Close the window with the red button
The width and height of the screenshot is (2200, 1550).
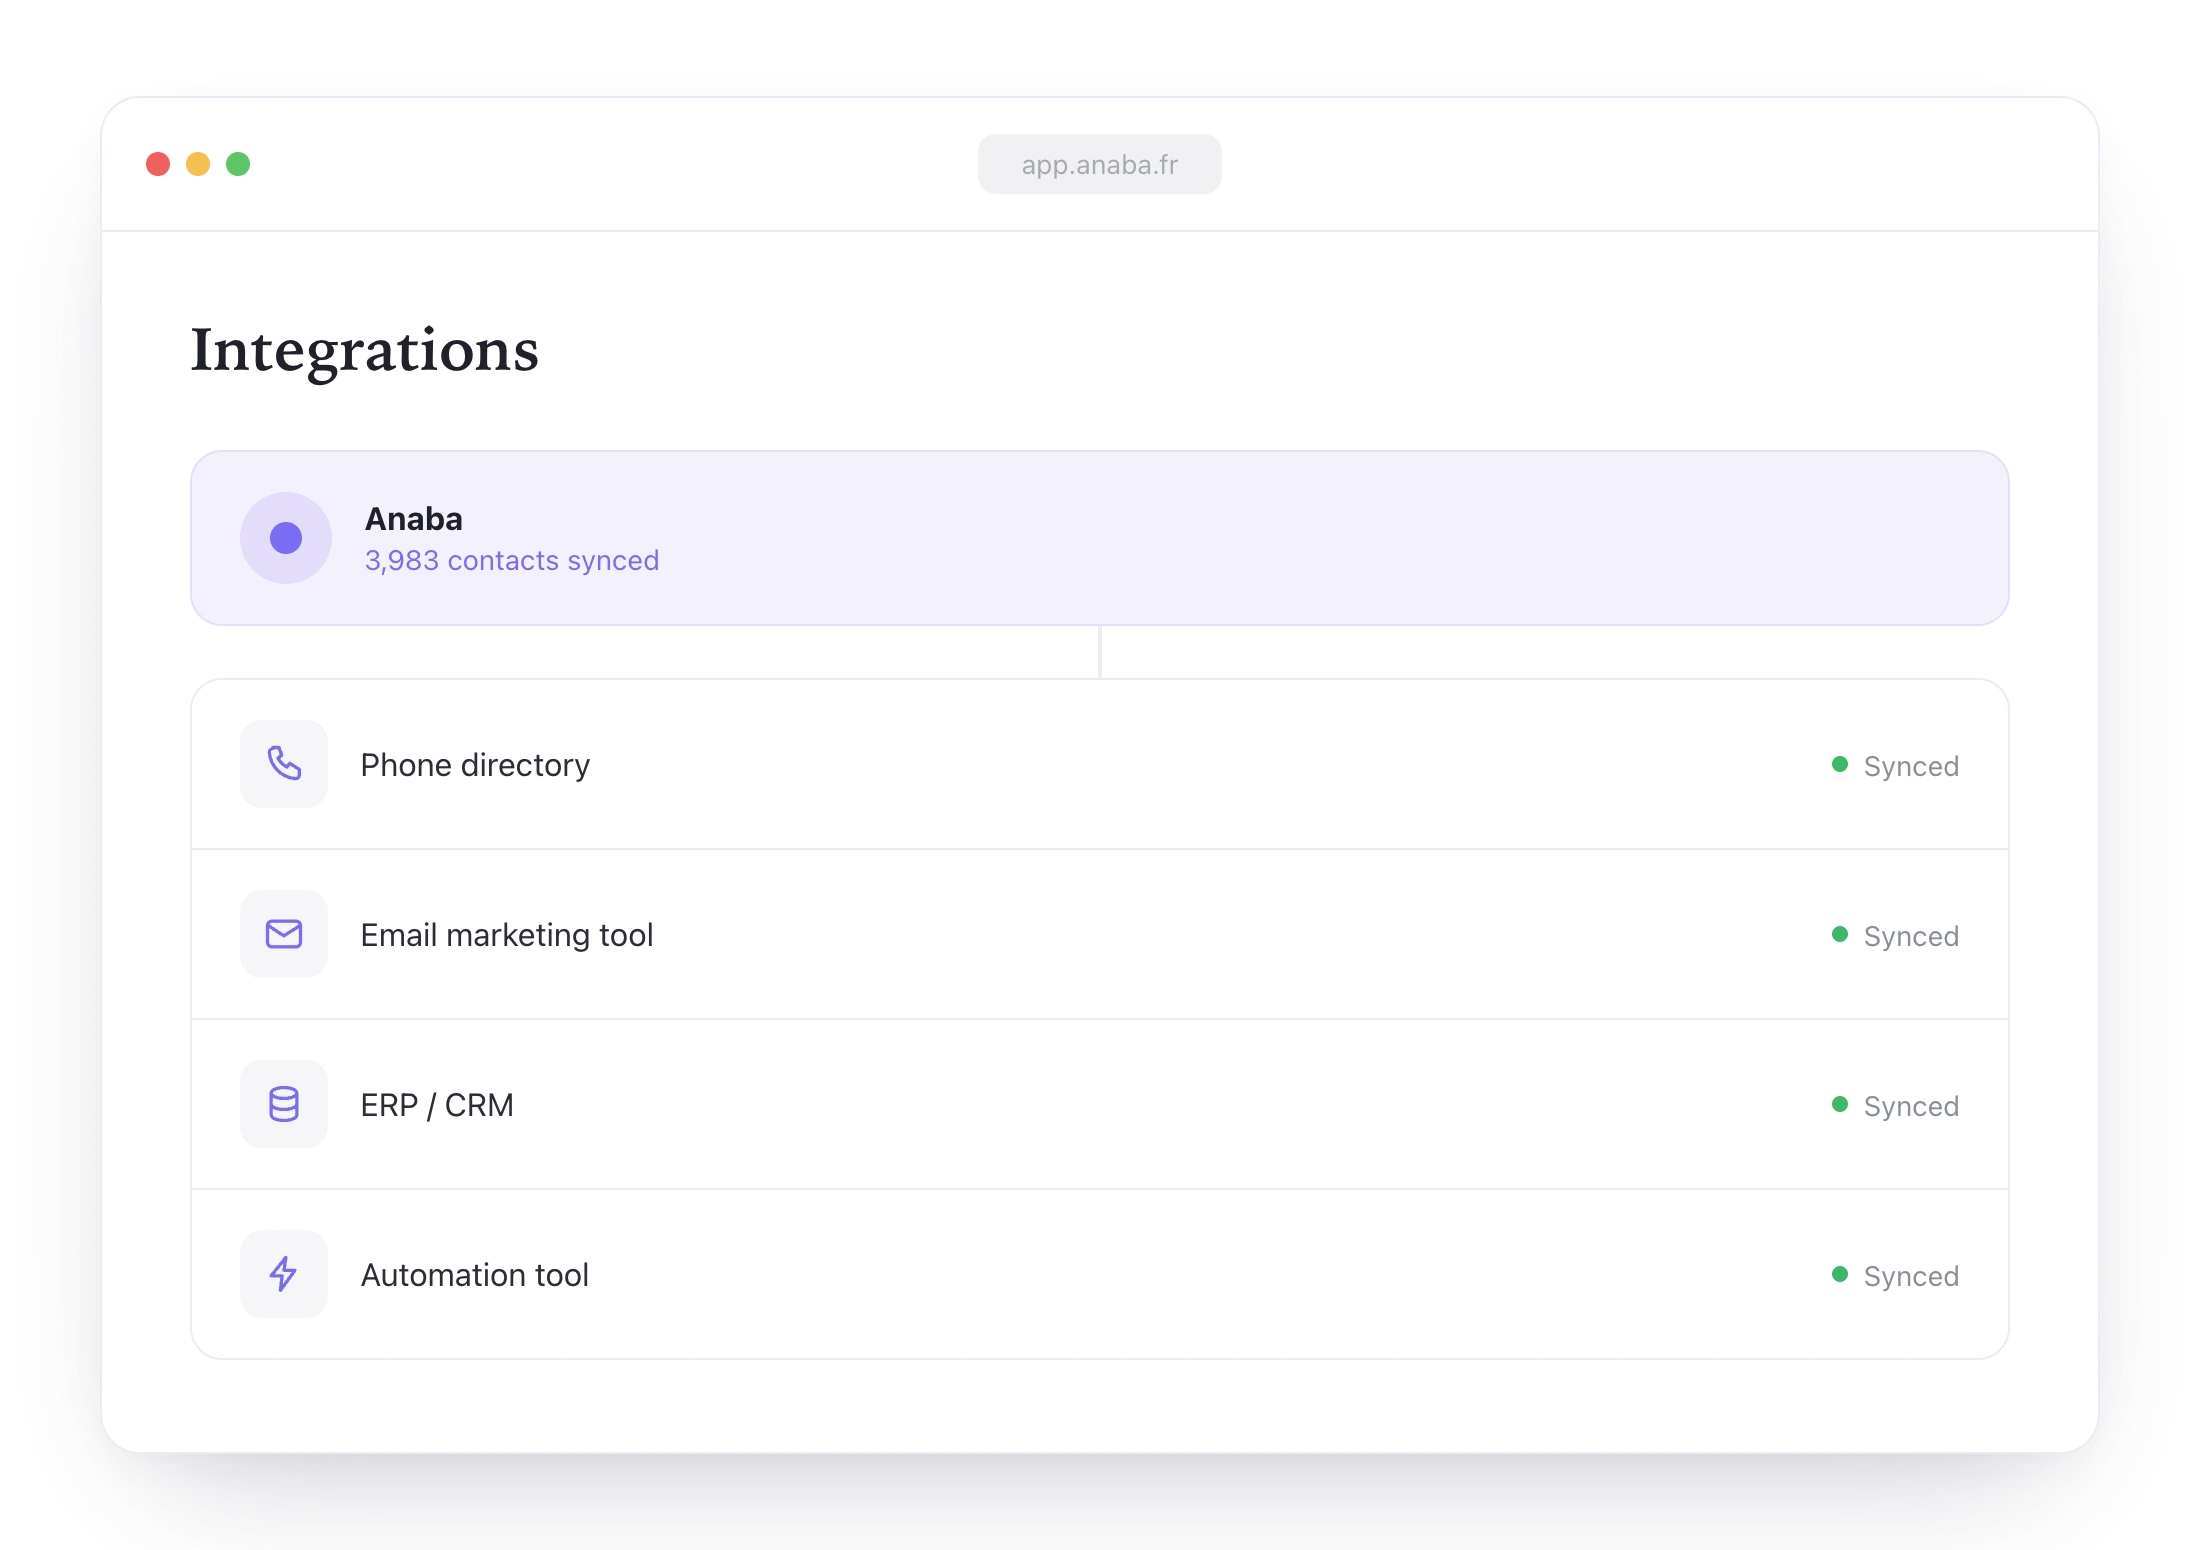pyautogui.click(x=158, y=164)
